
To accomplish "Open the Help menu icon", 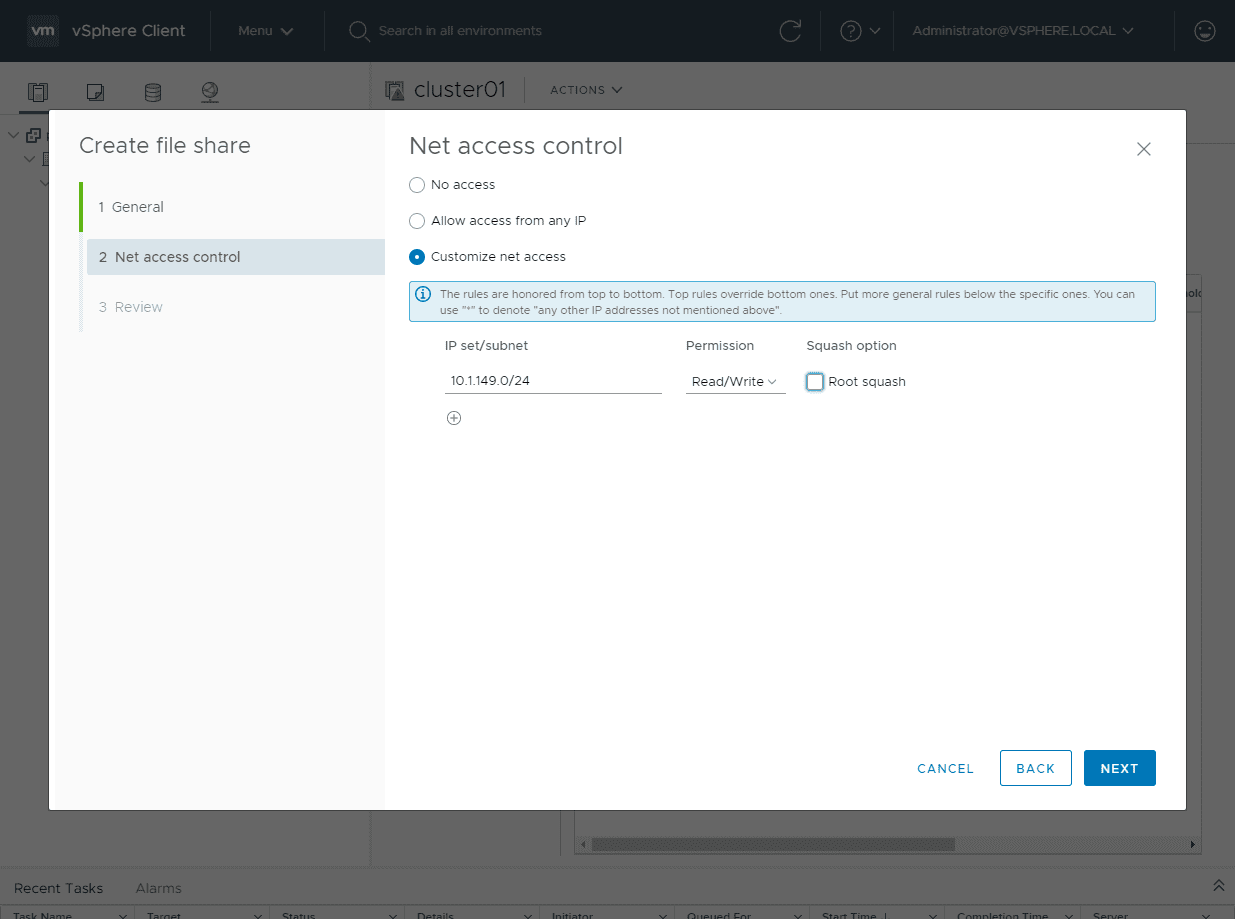I will coord(851,31).
